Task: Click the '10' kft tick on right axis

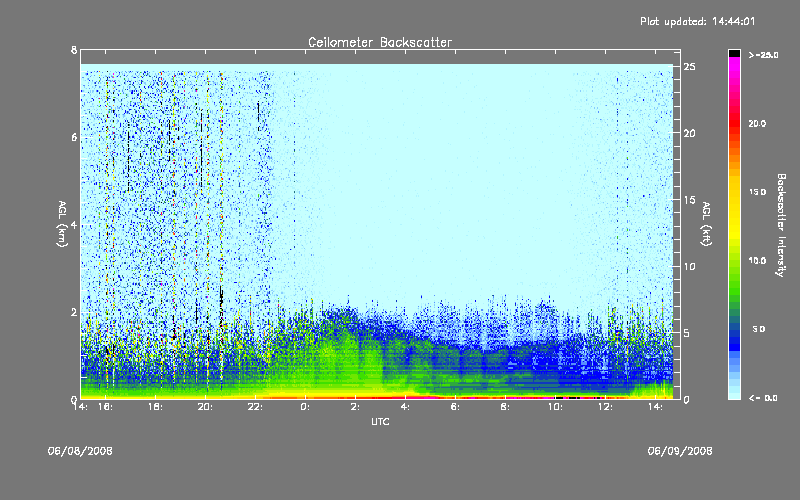Action: pyautogui.click(x=690, y=267)
